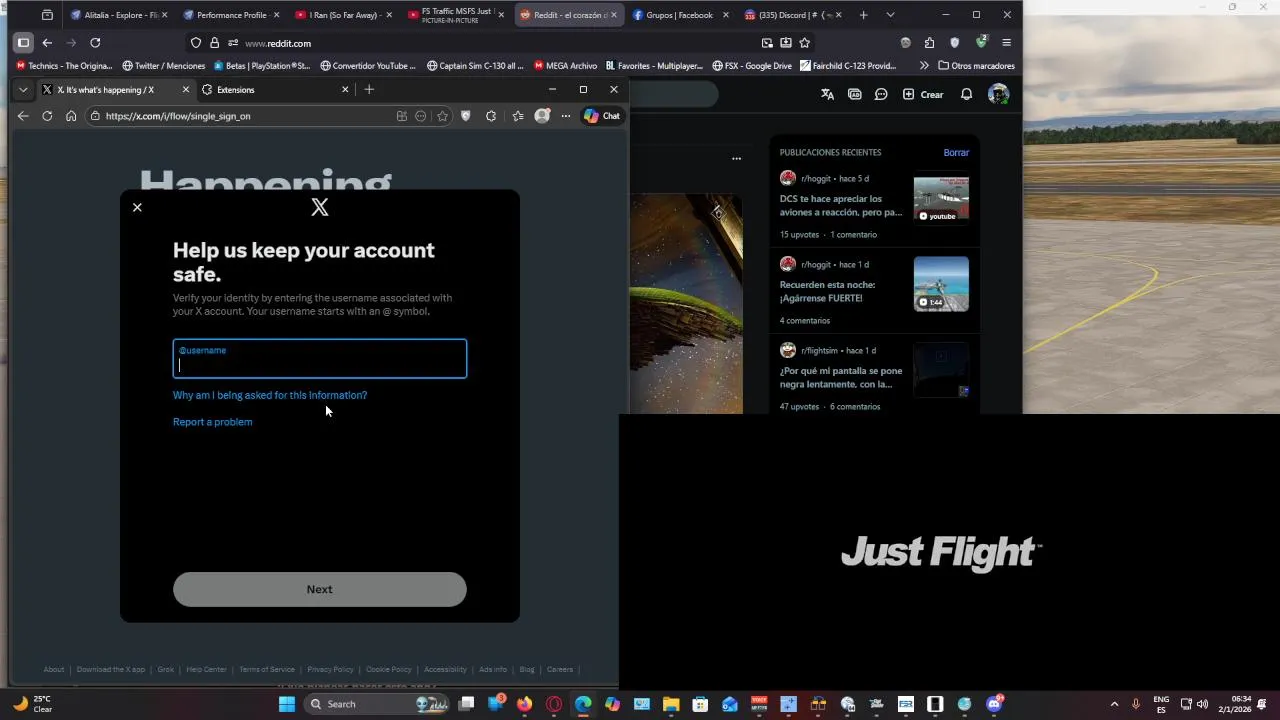Open the taskbar weather widget 25°C Clear

(x=33, y=704)
